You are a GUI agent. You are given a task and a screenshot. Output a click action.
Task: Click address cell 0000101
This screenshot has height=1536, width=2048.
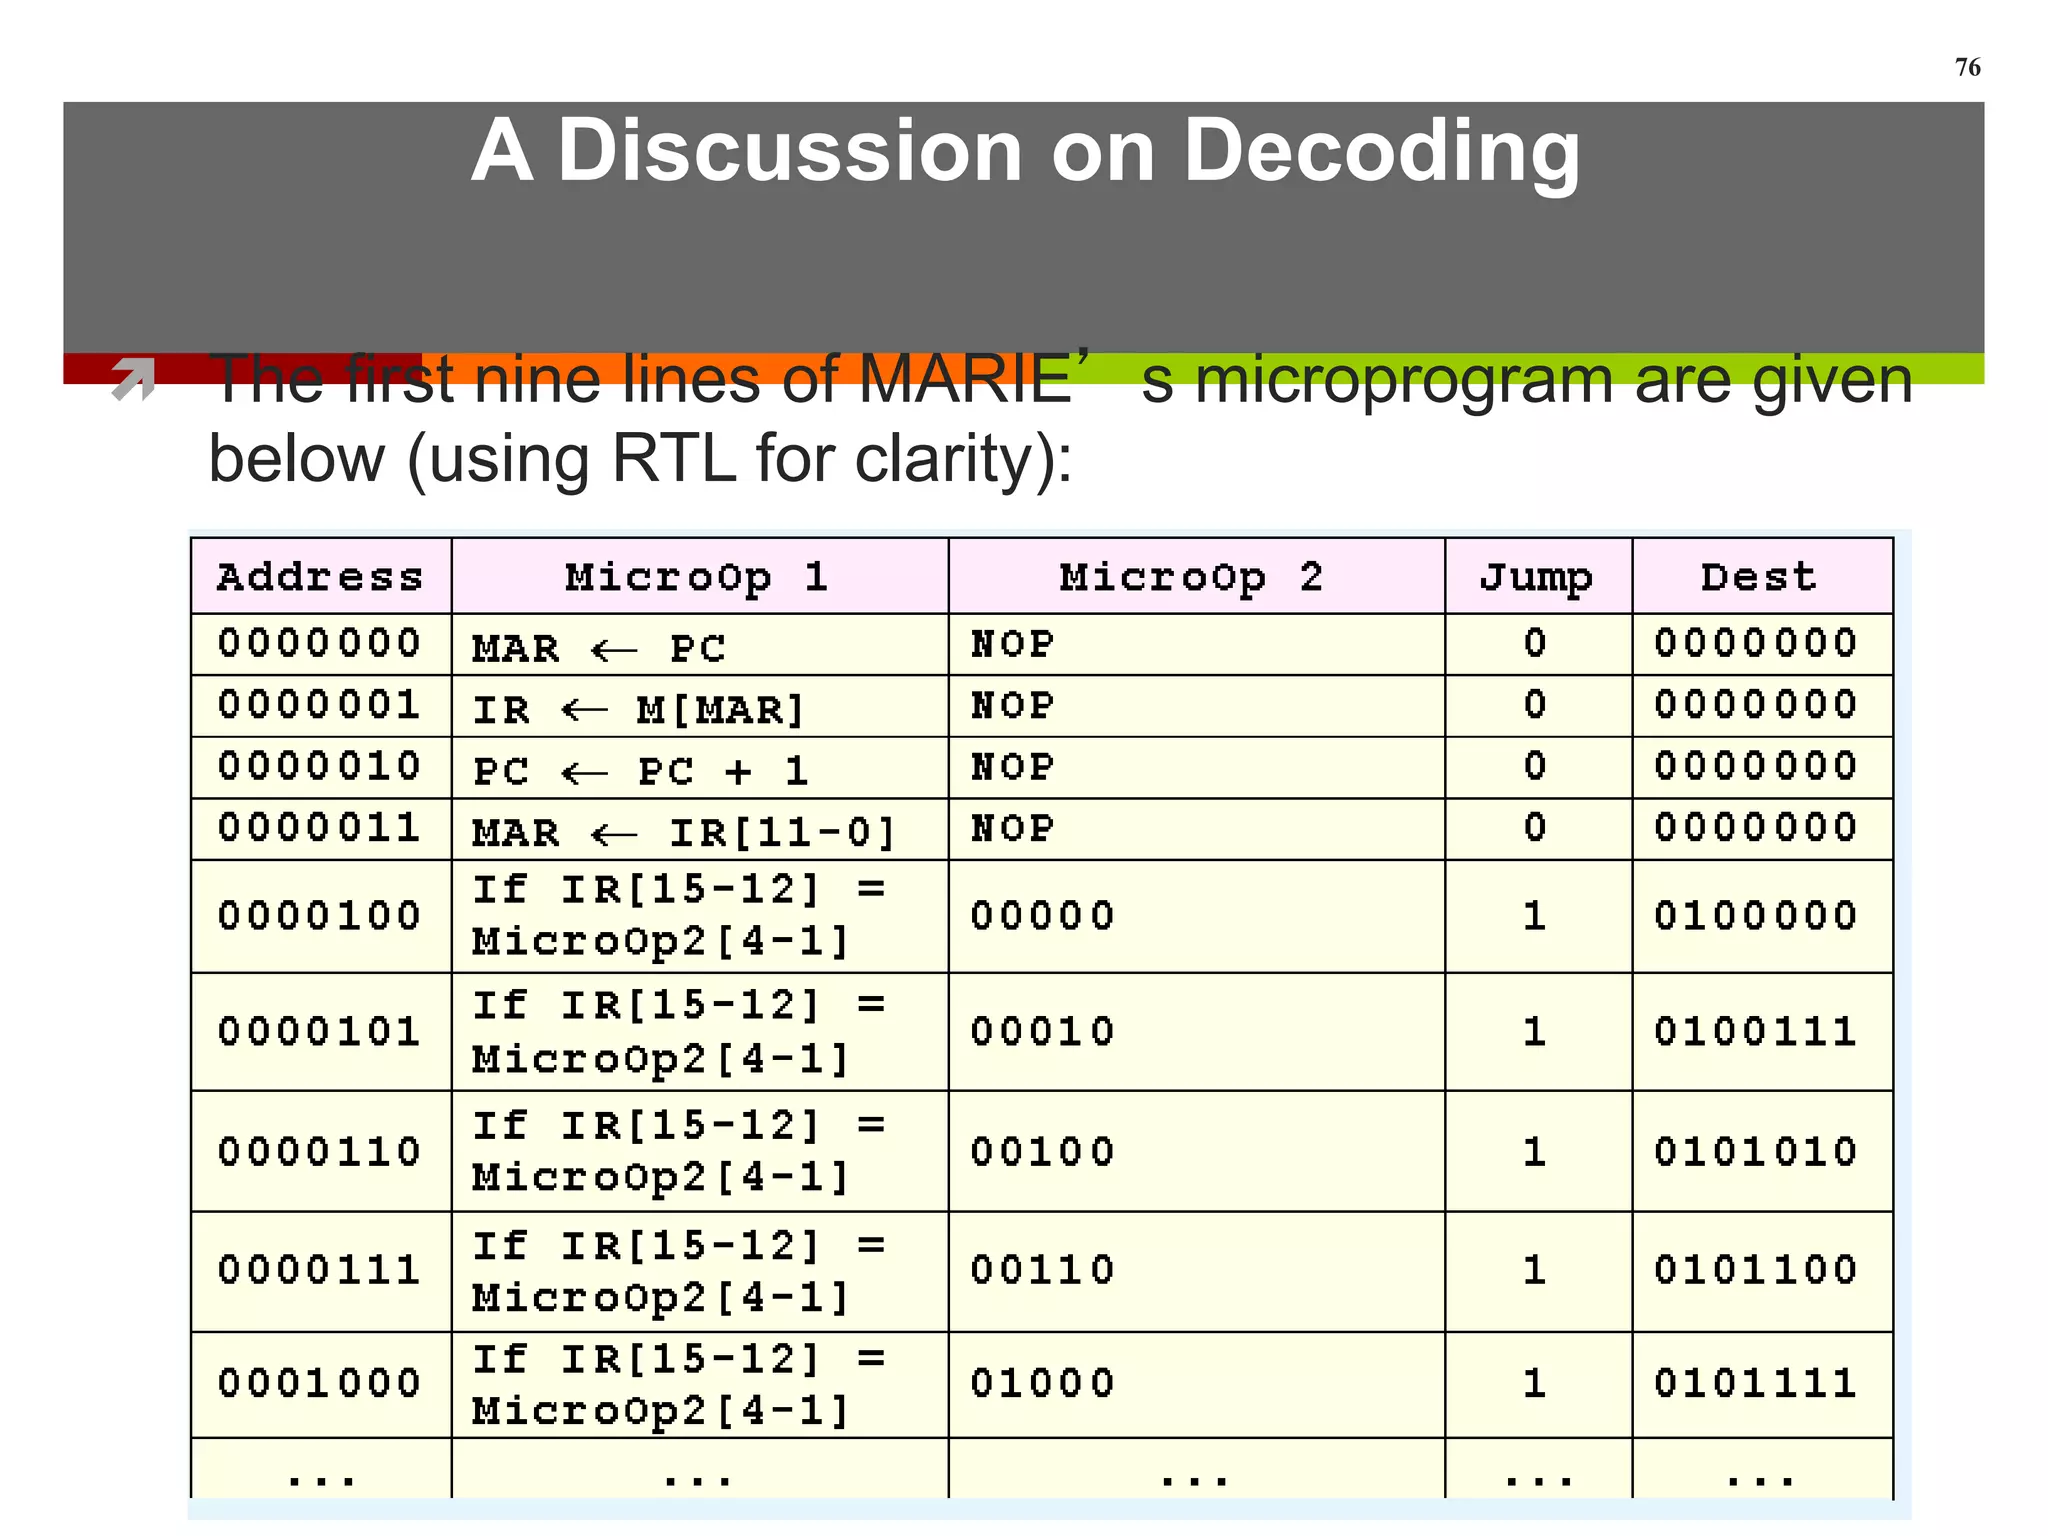320,1032
